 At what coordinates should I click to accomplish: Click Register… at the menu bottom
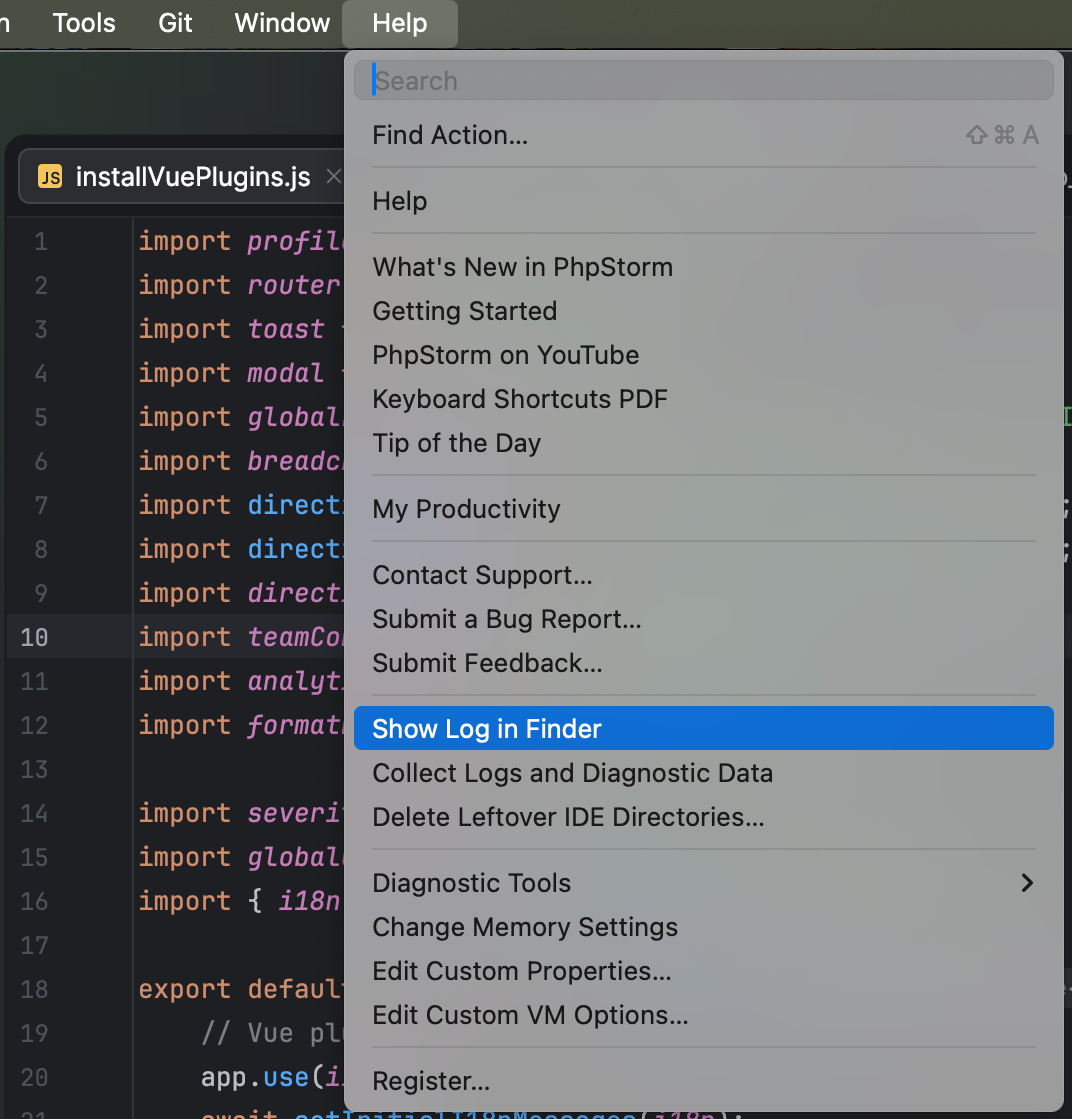(x=431, y=1081)
